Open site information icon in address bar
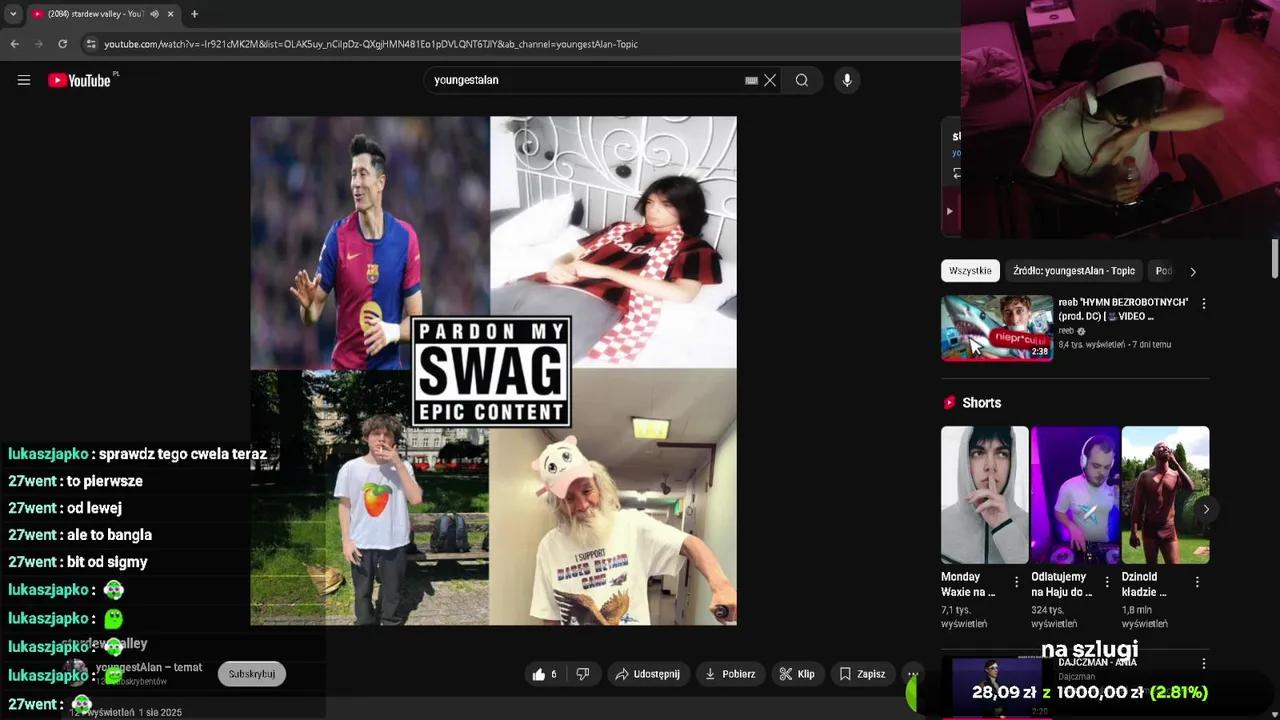Viewport: 1280px width, 720px height. click(x=91, y=44)
